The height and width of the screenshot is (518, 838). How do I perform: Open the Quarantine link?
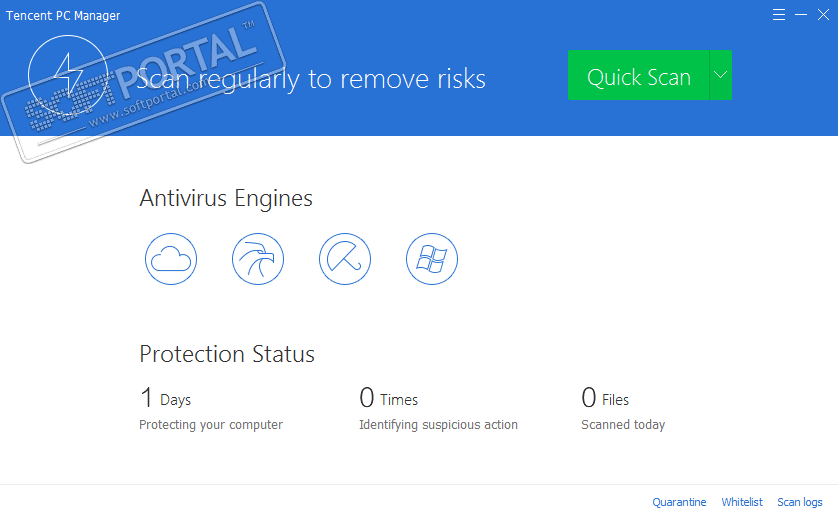pos(679,502)
